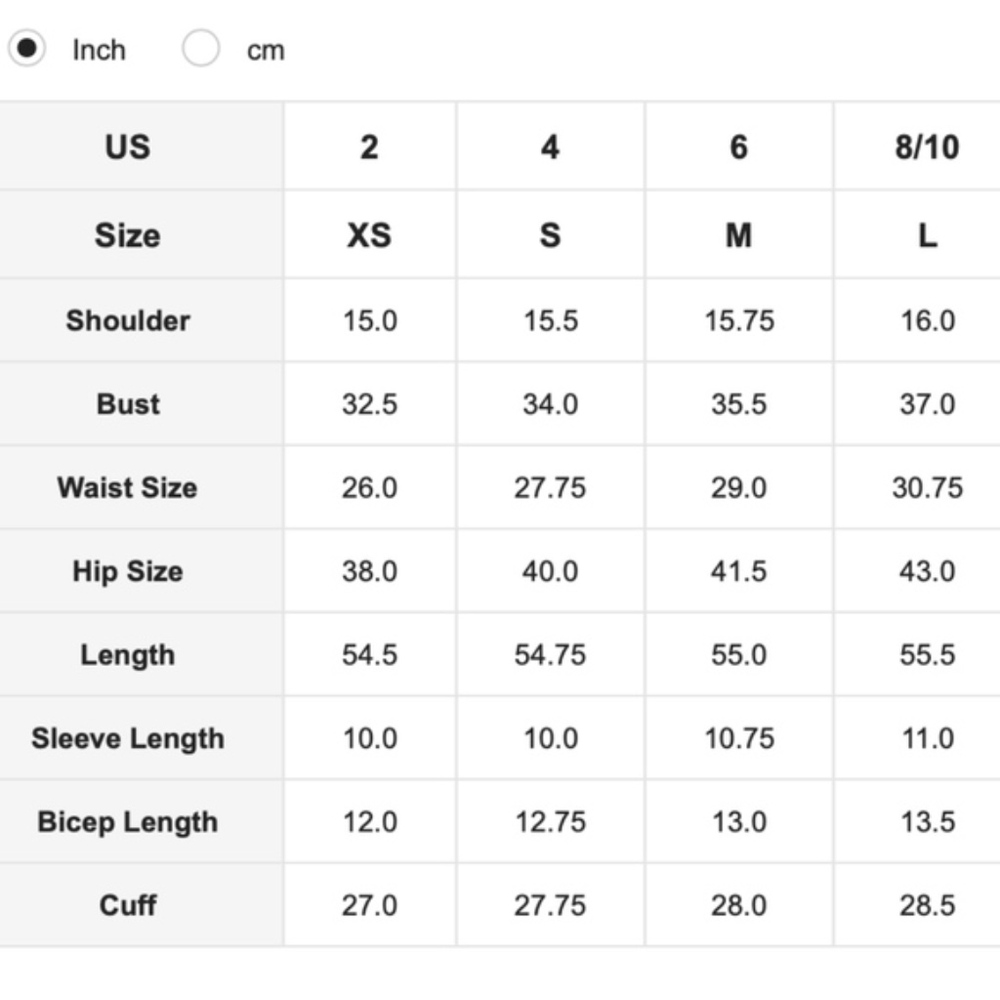
Task: Click the M size column header
Action: point(739,235)
